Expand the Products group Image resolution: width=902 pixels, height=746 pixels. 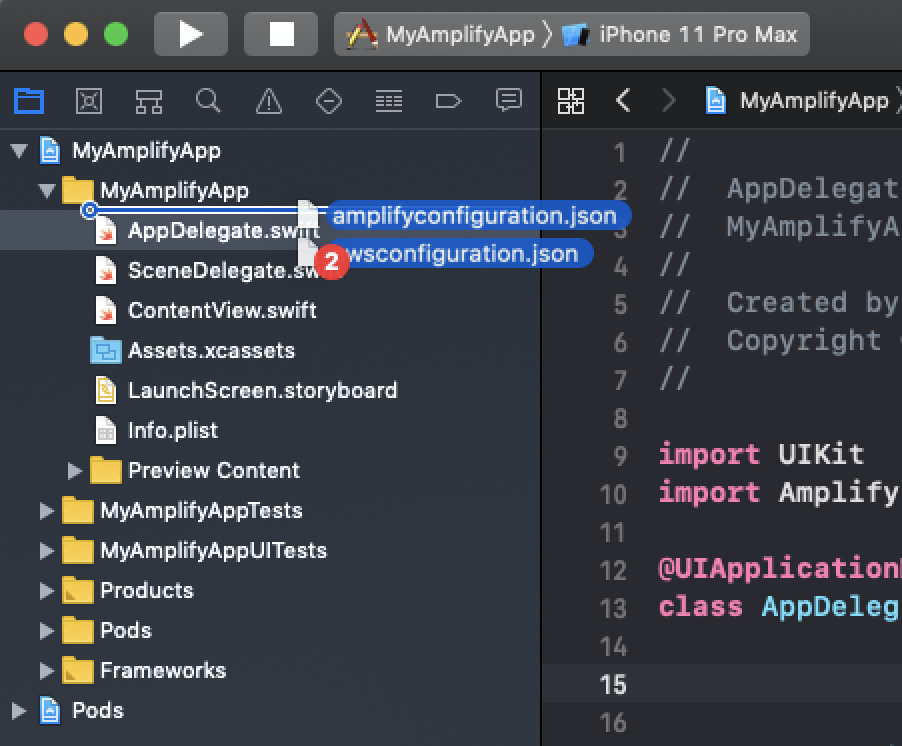pyautogui.click(x=47, y=591)
